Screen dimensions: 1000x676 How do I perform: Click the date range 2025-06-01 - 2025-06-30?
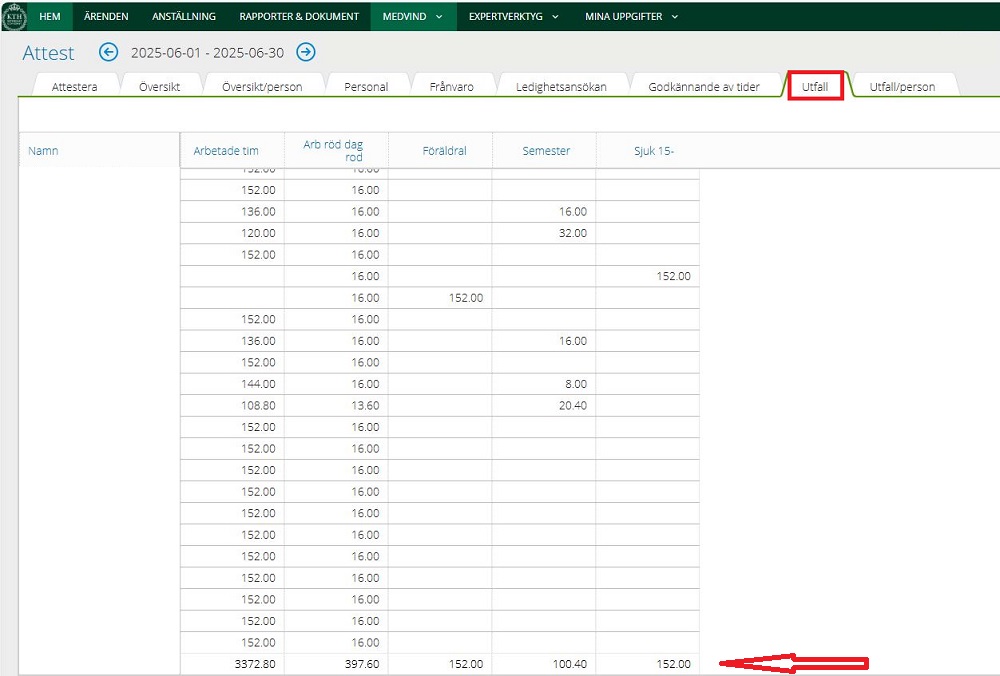click(x=207, y=53)
